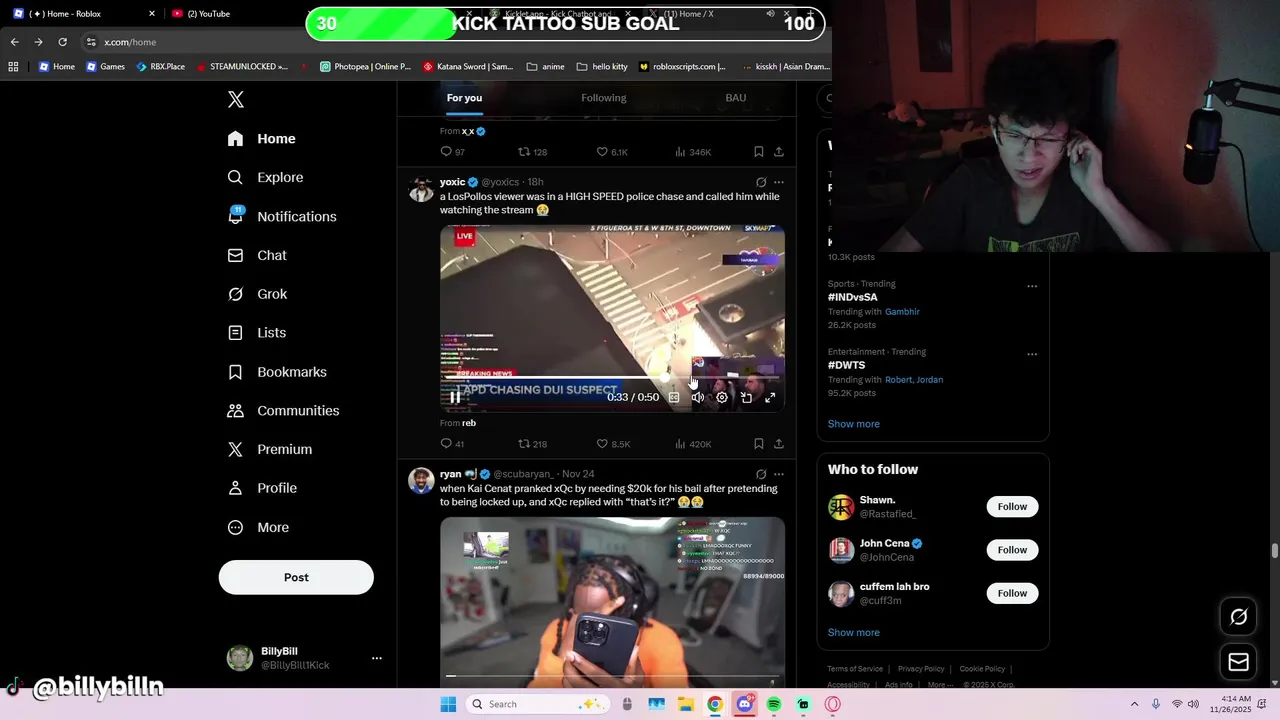Repost the x.x post with 128

[x=532, y=152]
